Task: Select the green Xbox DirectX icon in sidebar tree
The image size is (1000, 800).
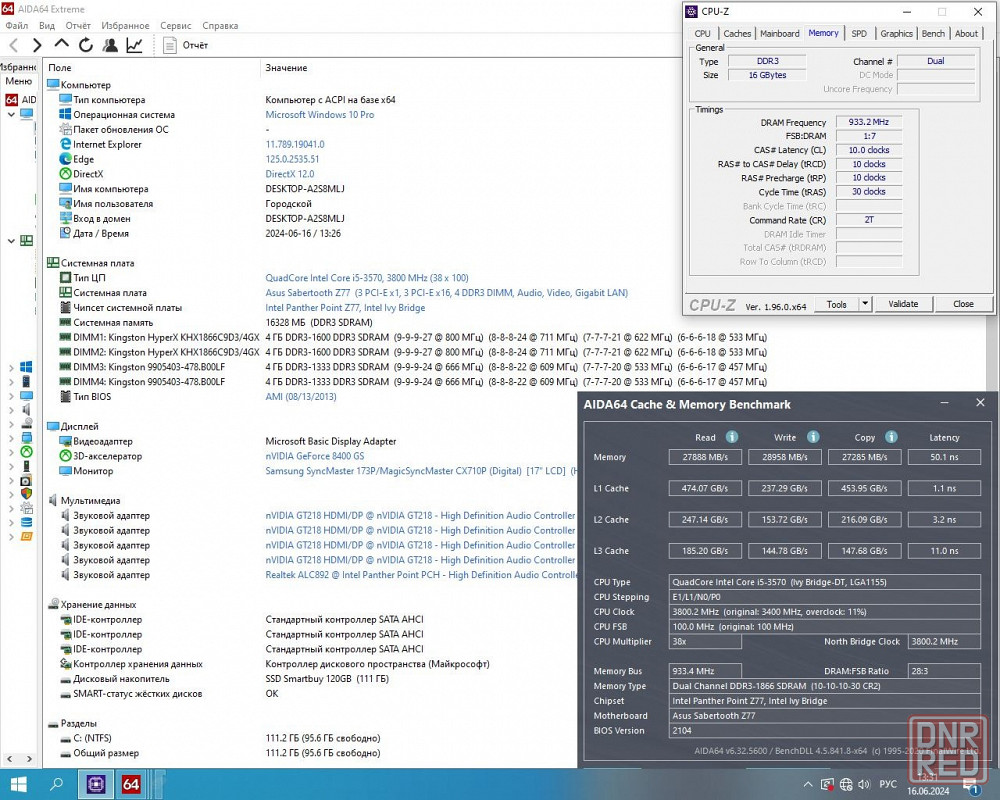Action: (x=26, y=452)
